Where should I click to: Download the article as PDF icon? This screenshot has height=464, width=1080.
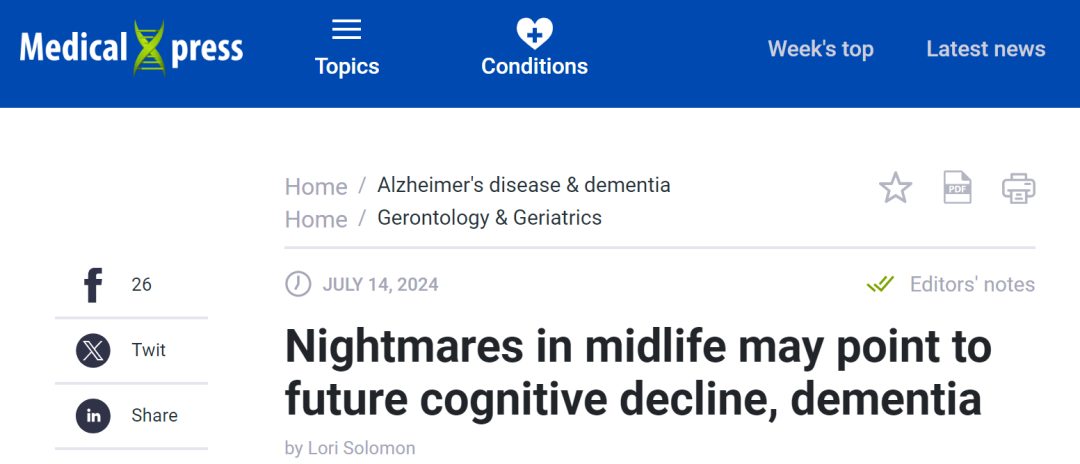tap(957, 187)
